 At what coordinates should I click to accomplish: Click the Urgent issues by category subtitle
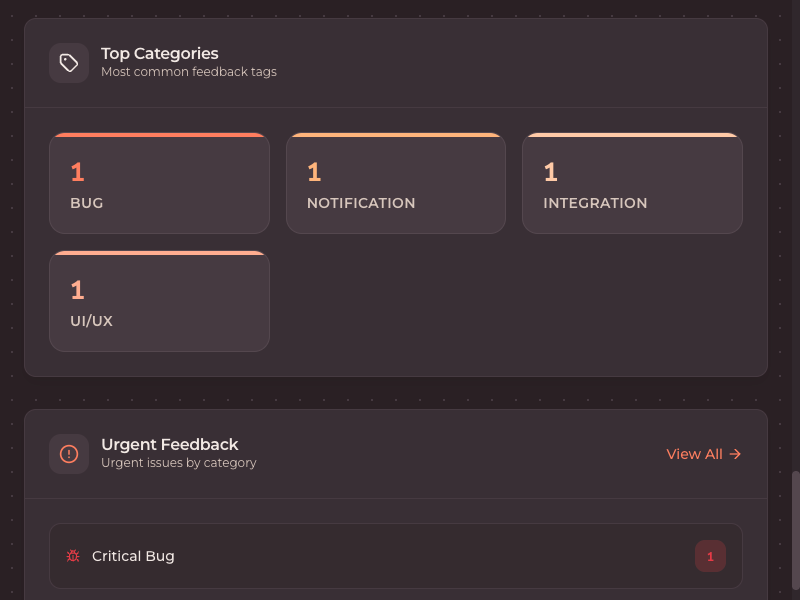pyautogui.click(x=179, y=462)
